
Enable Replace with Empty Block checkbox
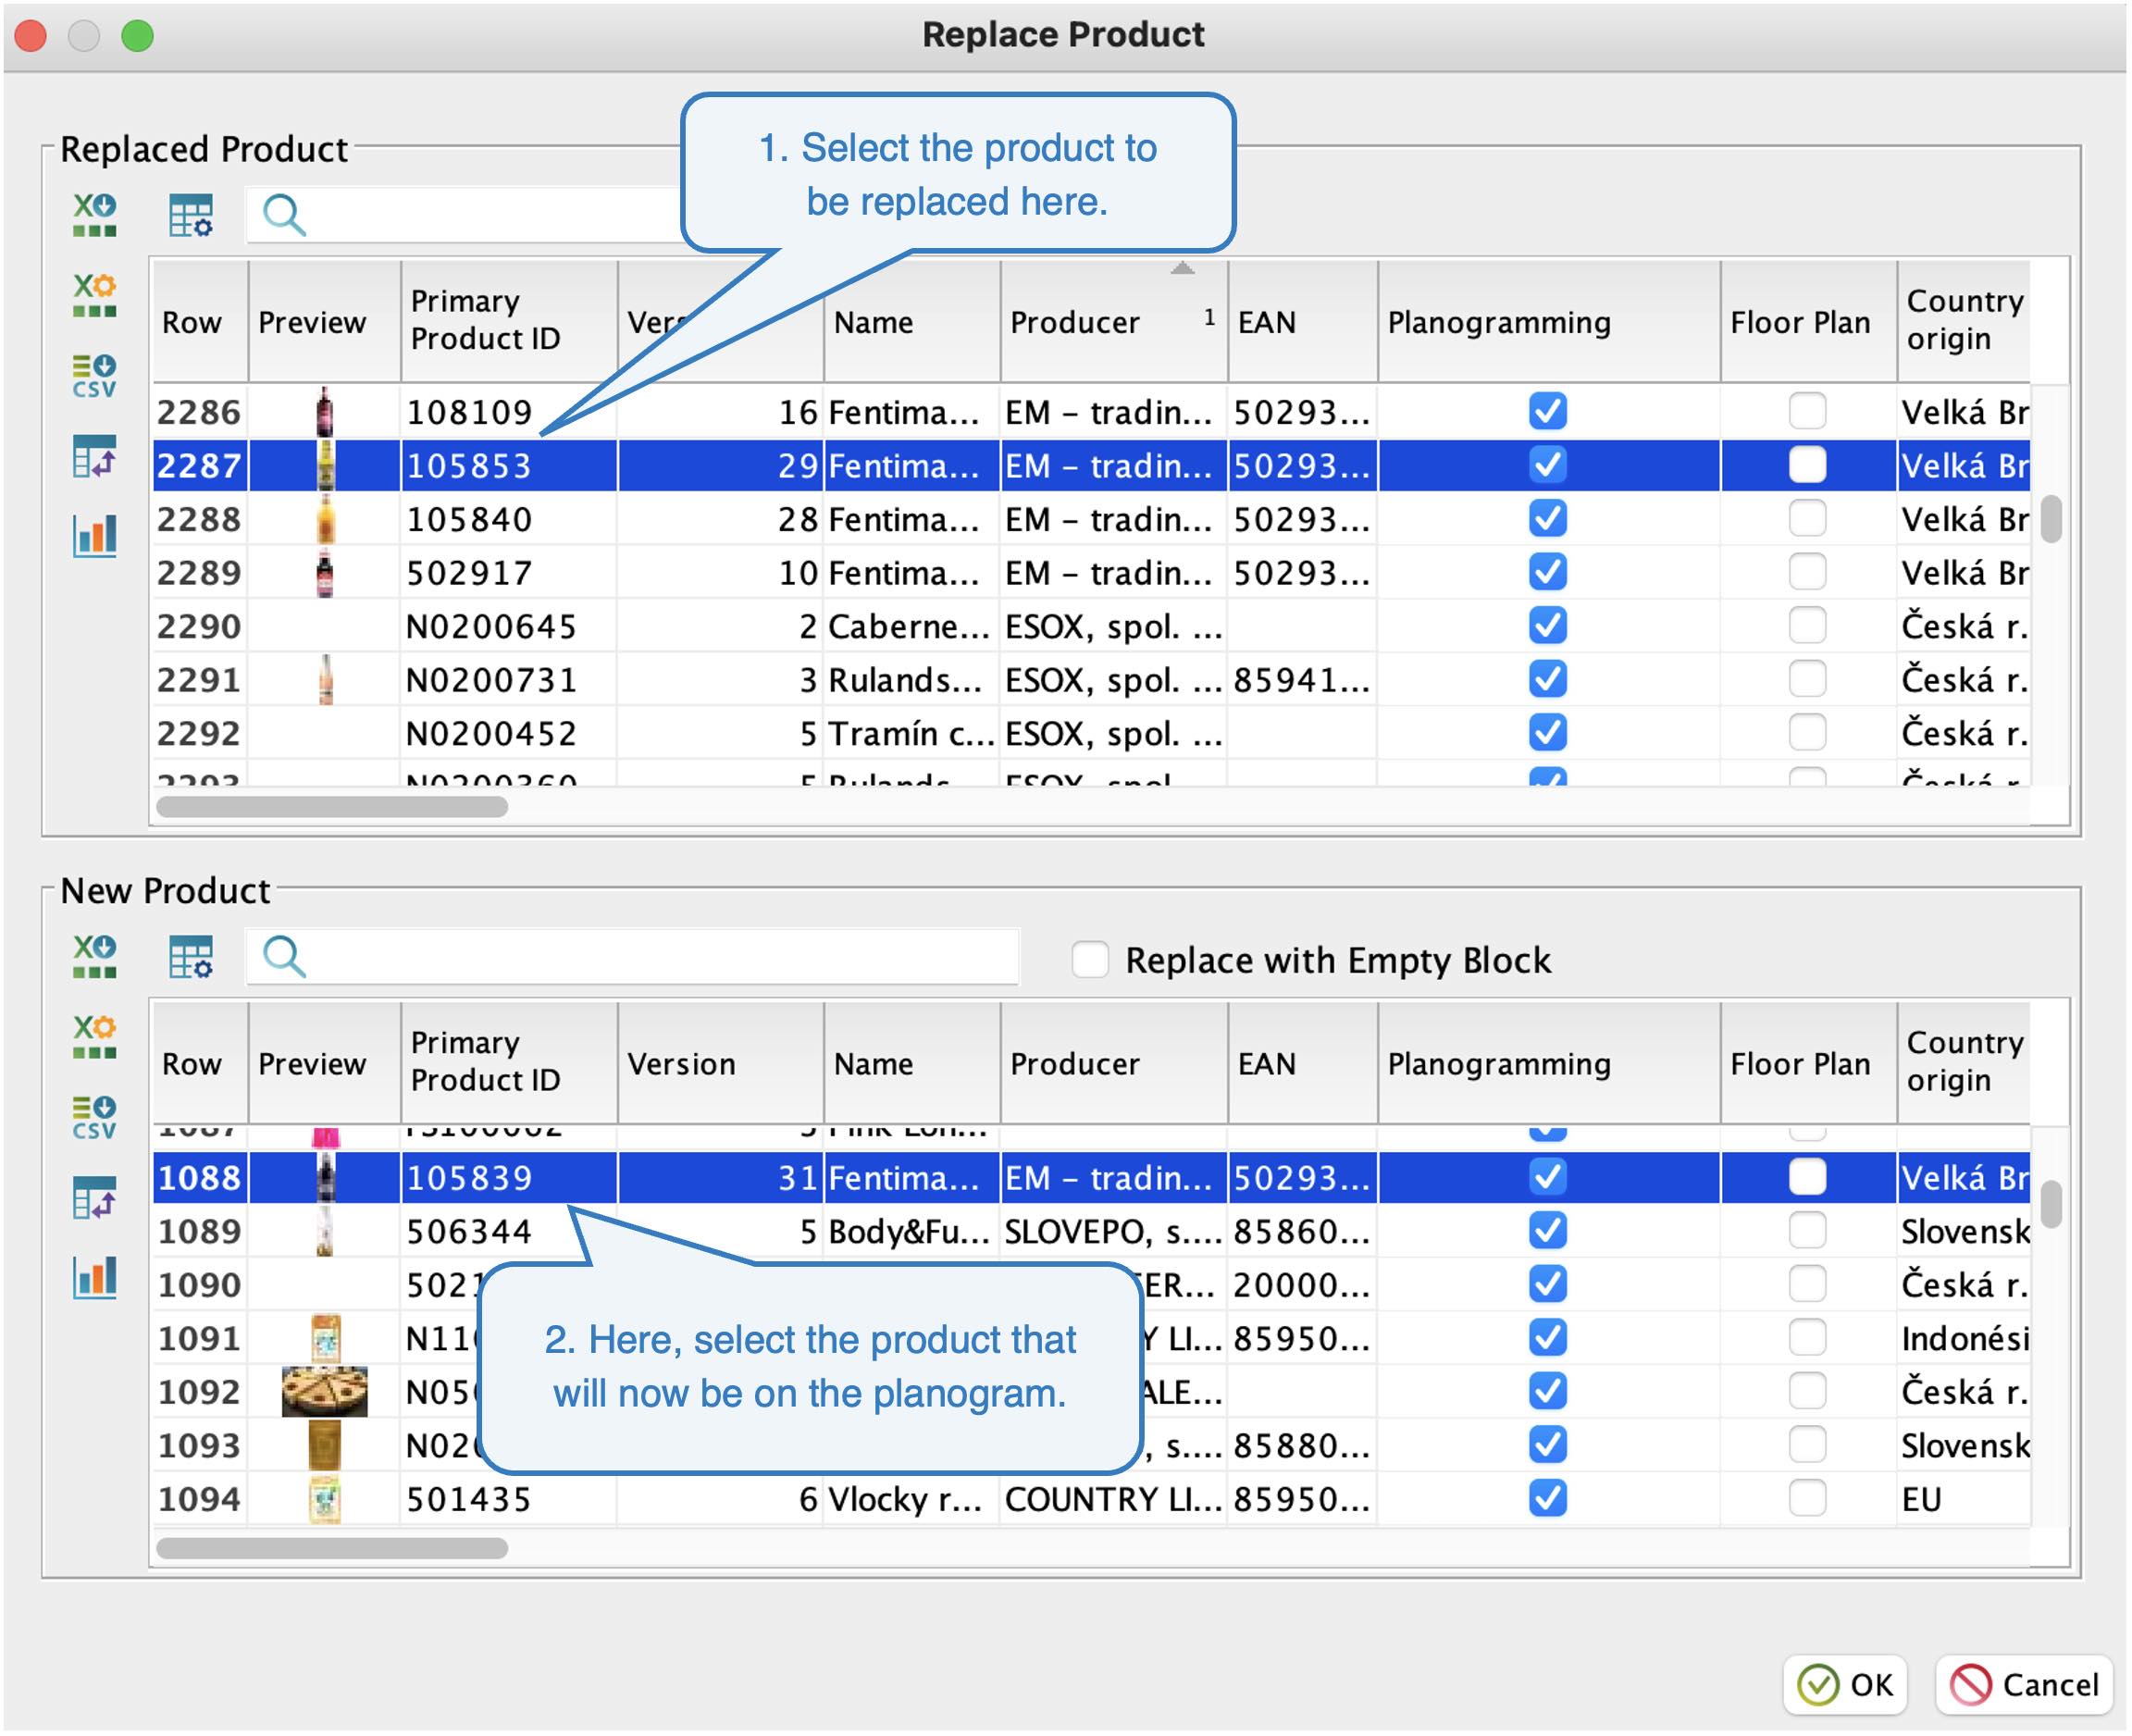point(1090,959)
